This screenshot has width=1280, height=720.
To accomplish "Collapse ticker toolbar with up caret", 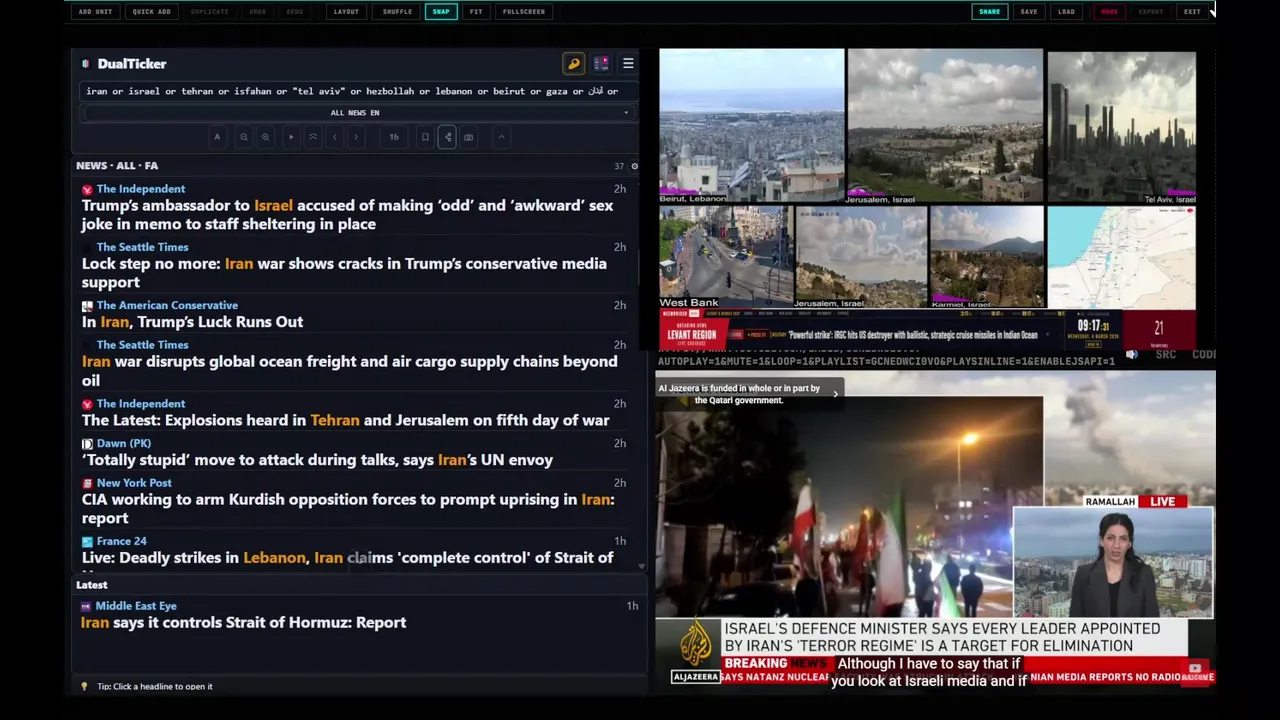I will click(x=501, y=137).
